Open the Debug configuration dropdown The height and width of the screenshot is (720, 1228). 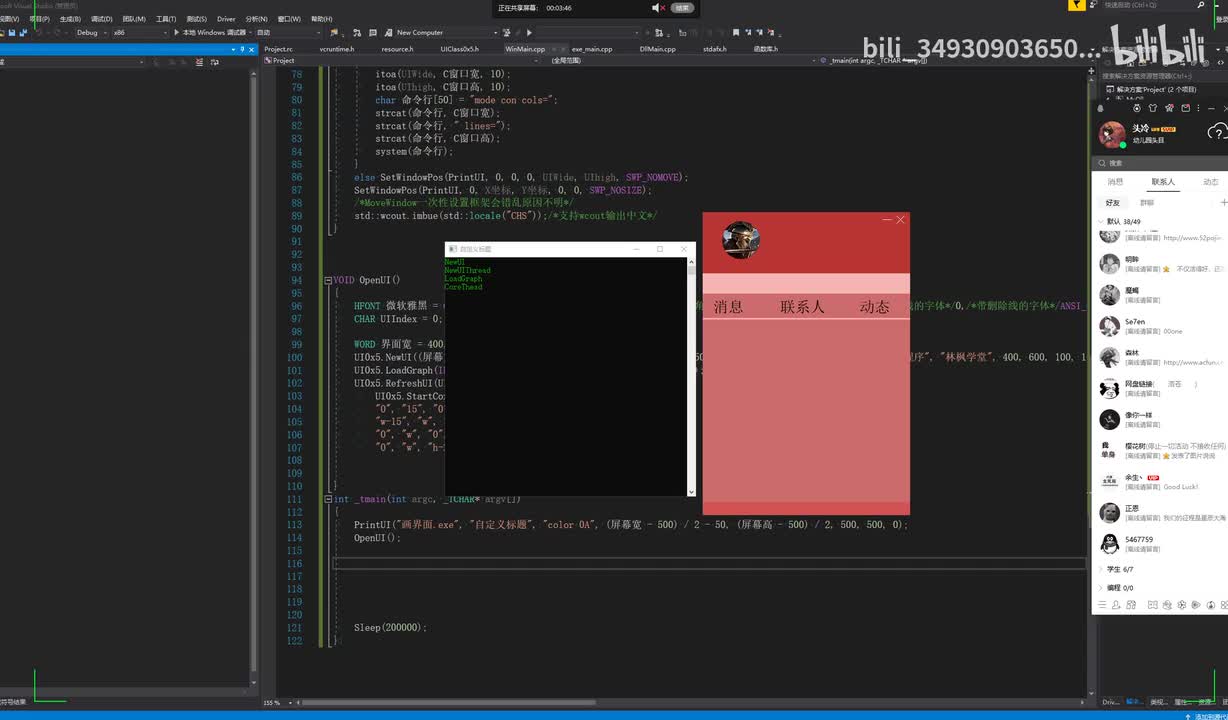click(x=90, y=32)
